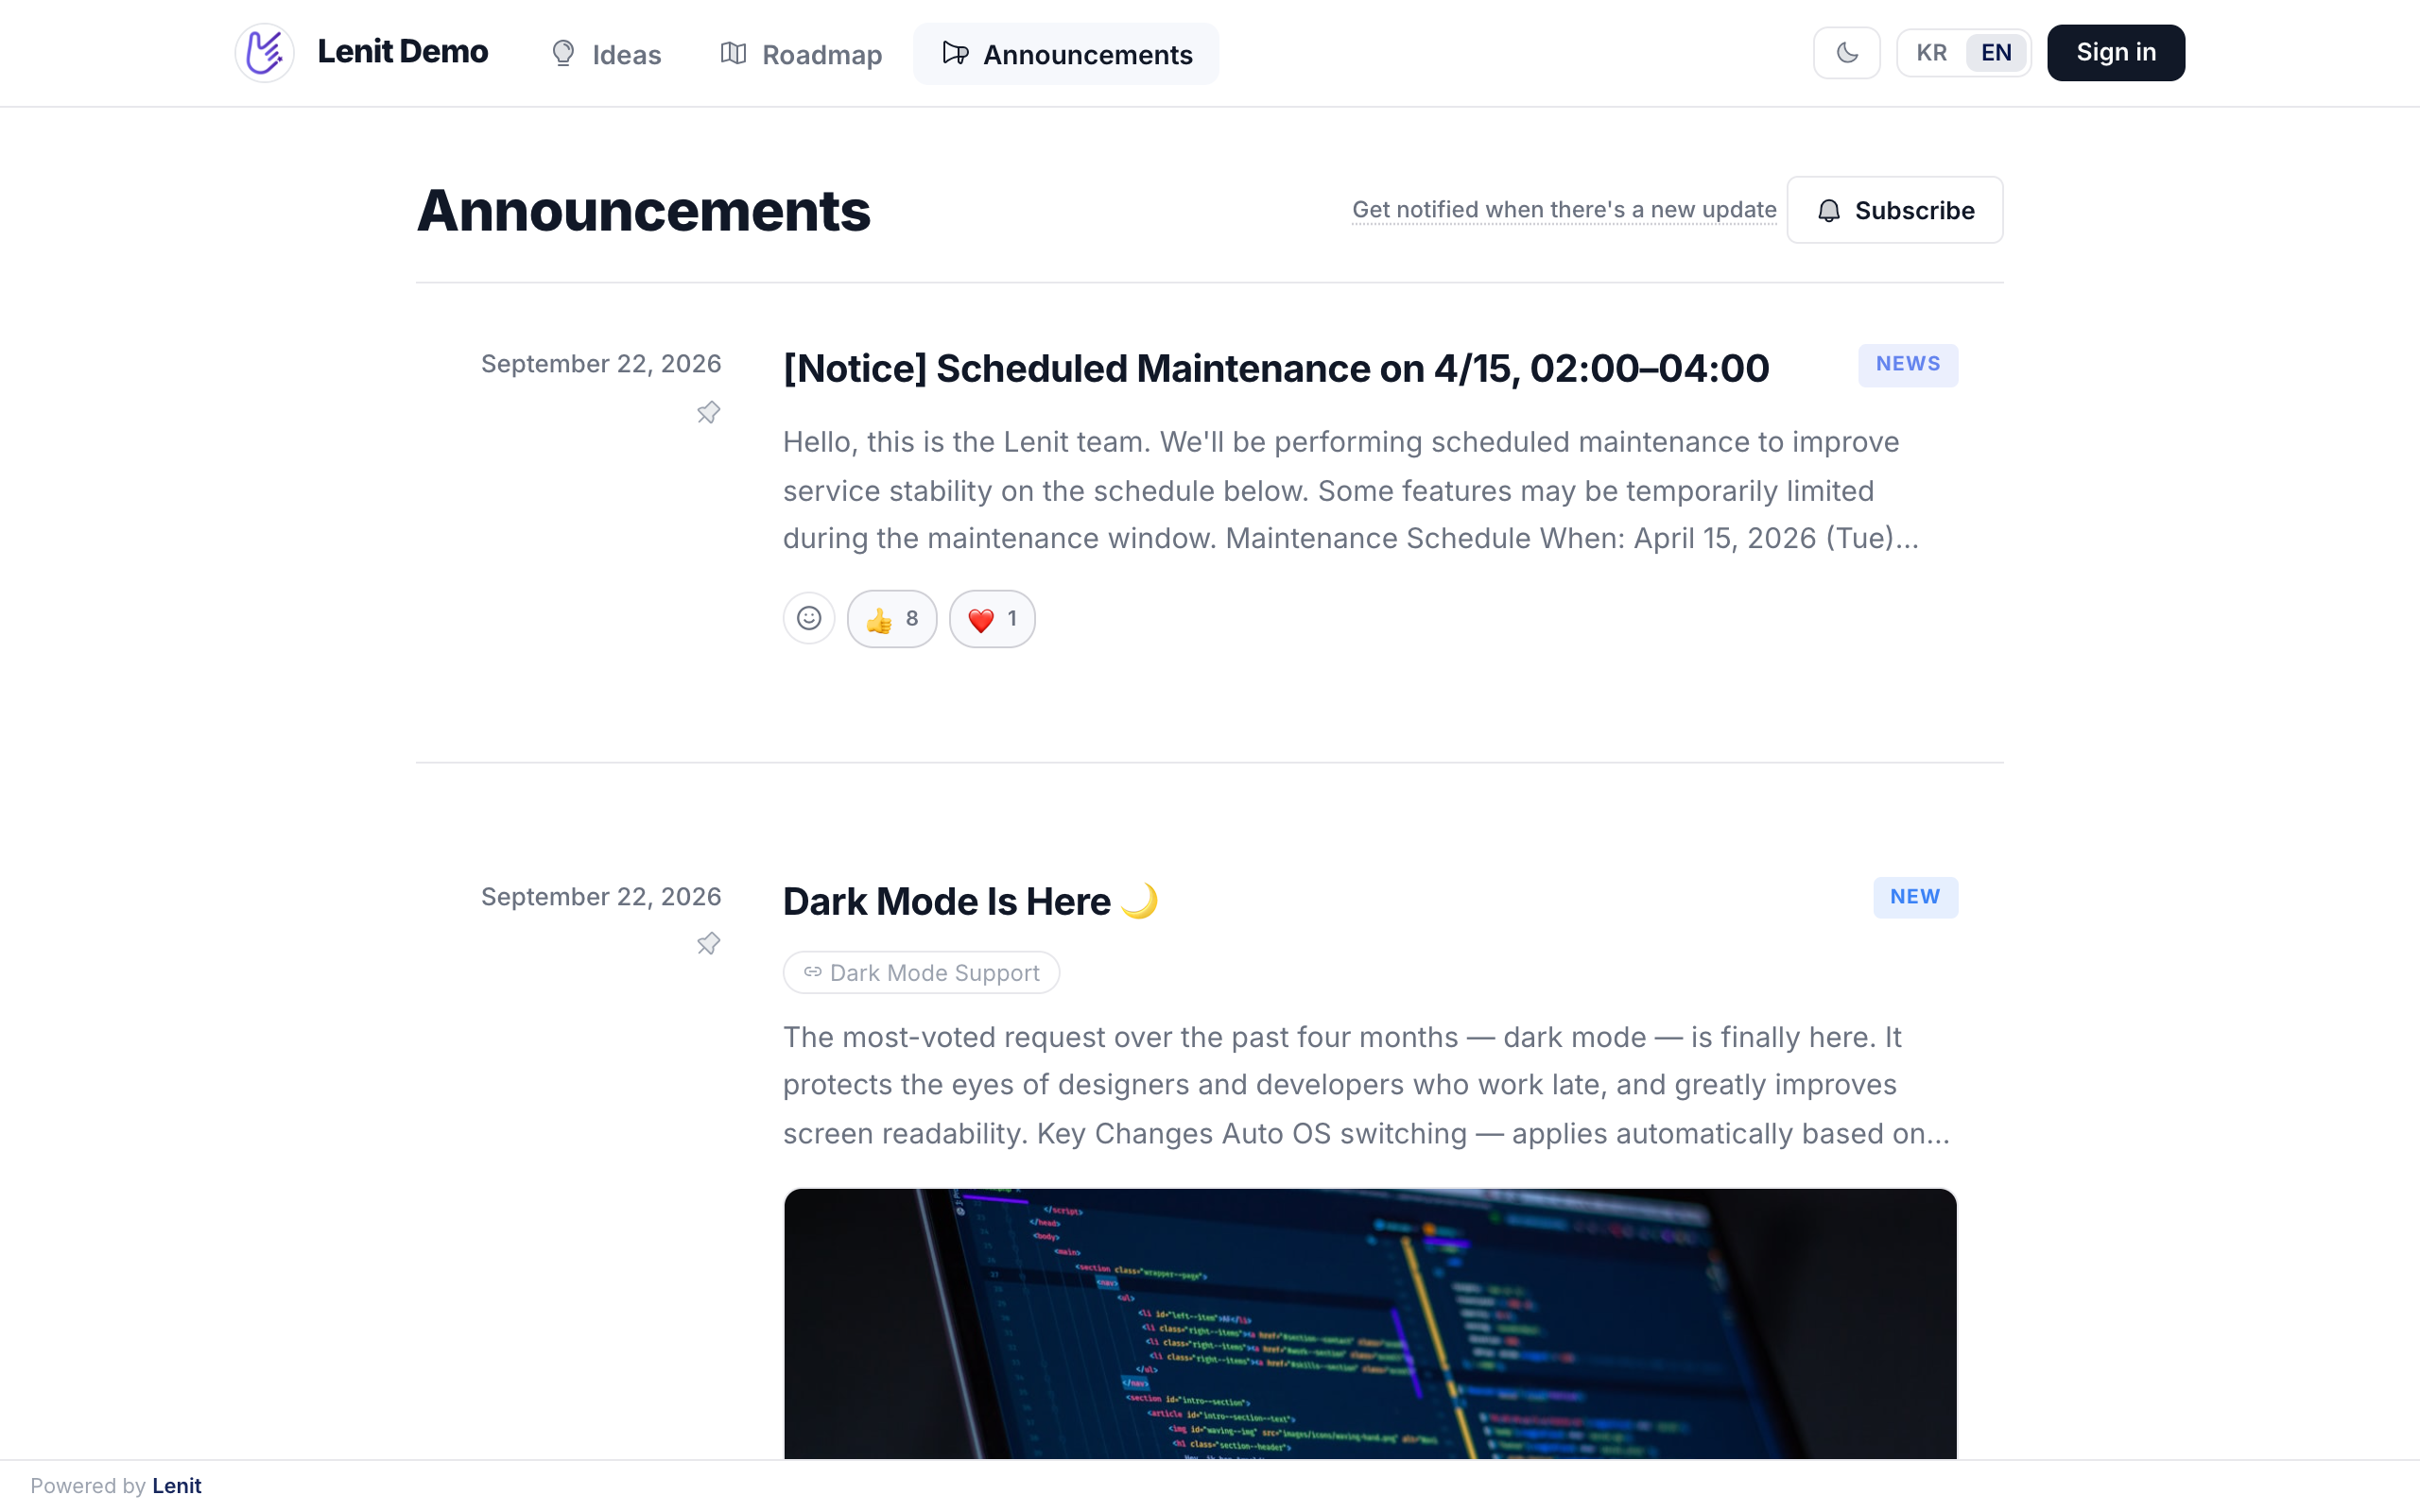2420x1512 pixels.
Task: Switch language to KR
Action: tap(1931, 53)
